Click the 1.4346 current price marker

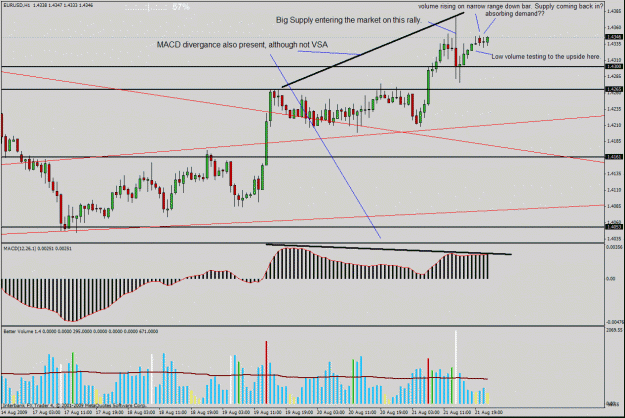pos(613,37)
